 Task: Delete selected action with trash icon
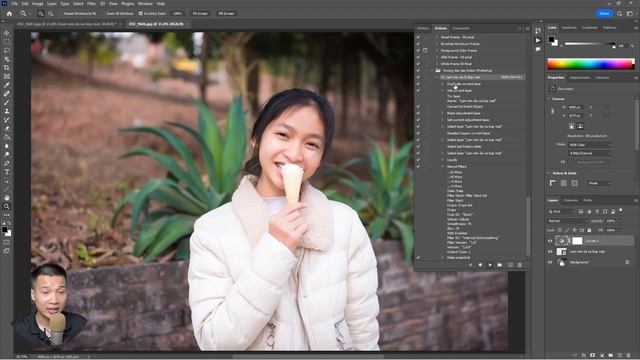pos(520,265)
